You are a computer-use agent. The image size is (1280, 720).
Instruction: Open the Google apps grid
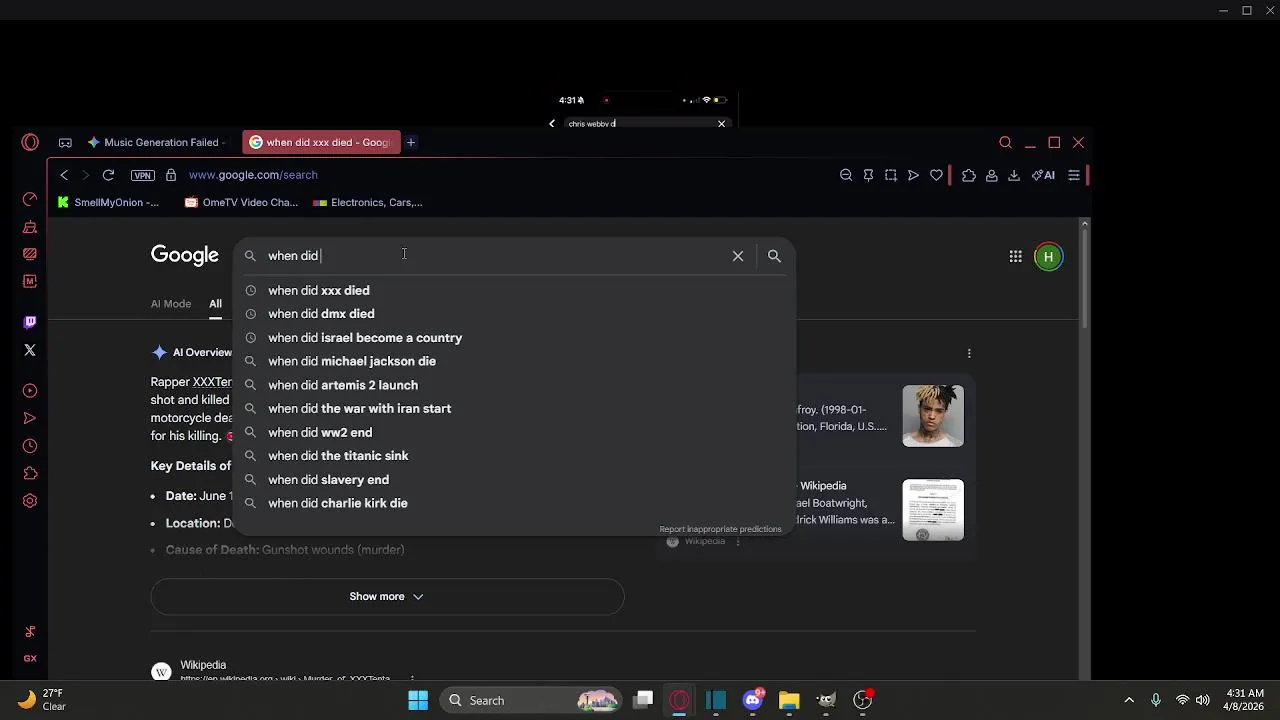pyautogui.click(x=1015, y=257)
